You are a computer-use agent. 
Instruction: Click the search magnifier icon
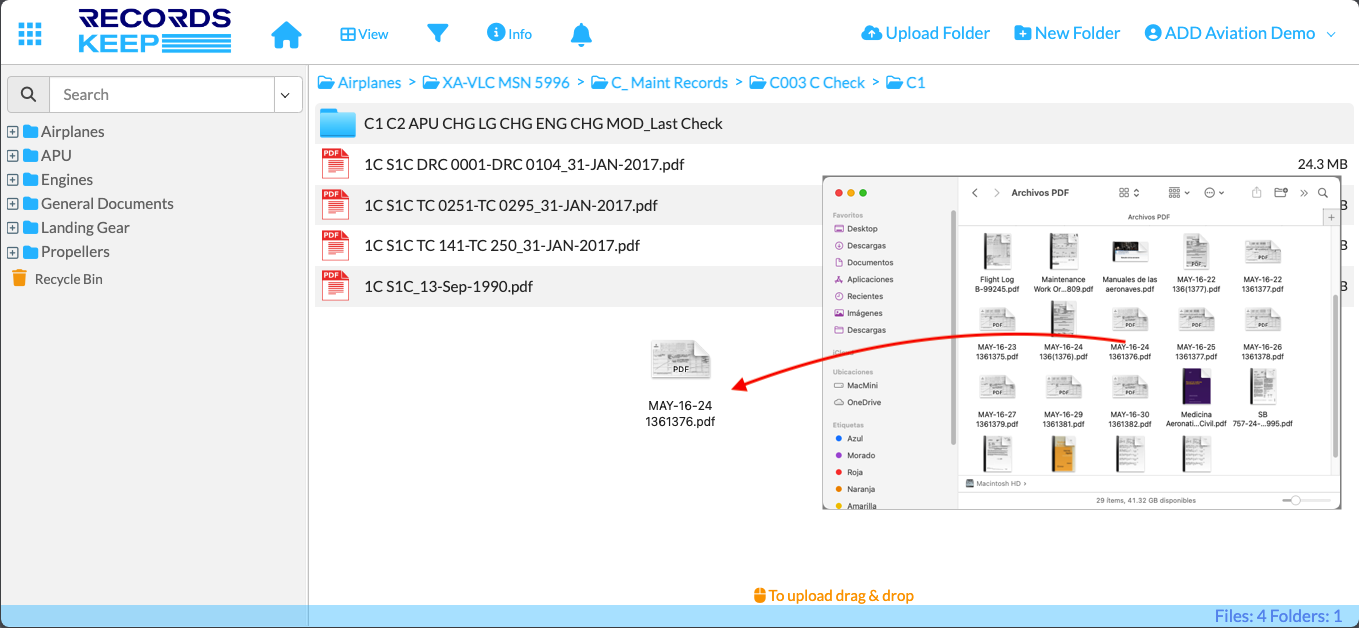29,95
